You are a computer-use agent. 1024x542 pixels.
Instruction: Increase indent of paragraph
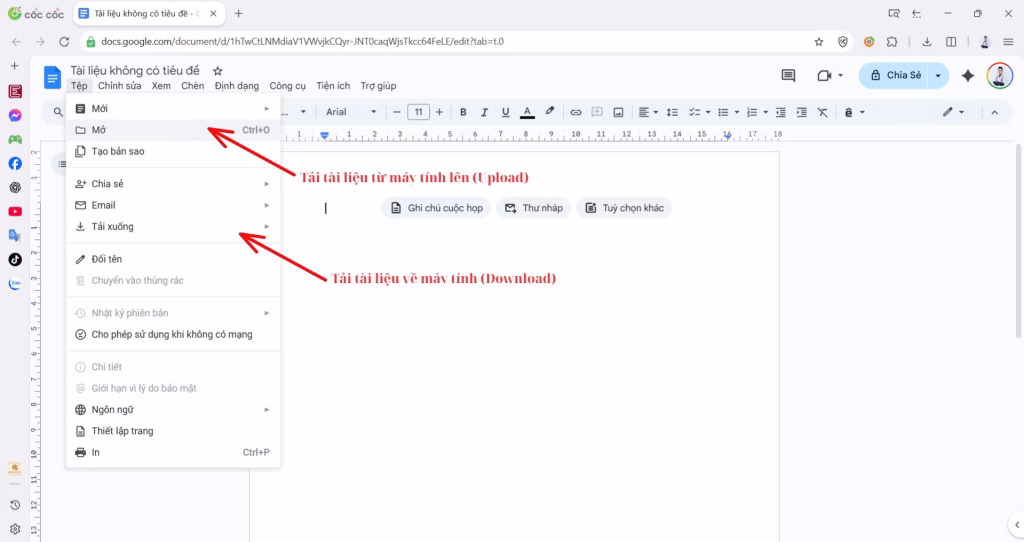(x=801, y=112)
